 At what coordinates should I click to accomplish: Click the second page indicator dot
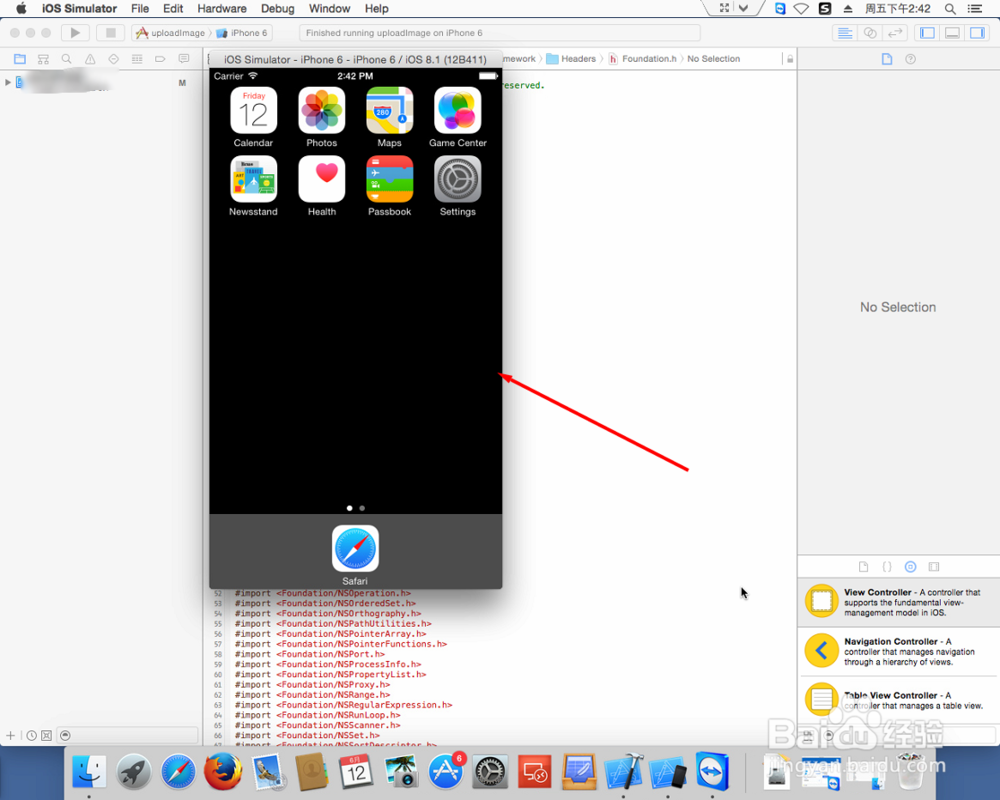tap(362, 508)
